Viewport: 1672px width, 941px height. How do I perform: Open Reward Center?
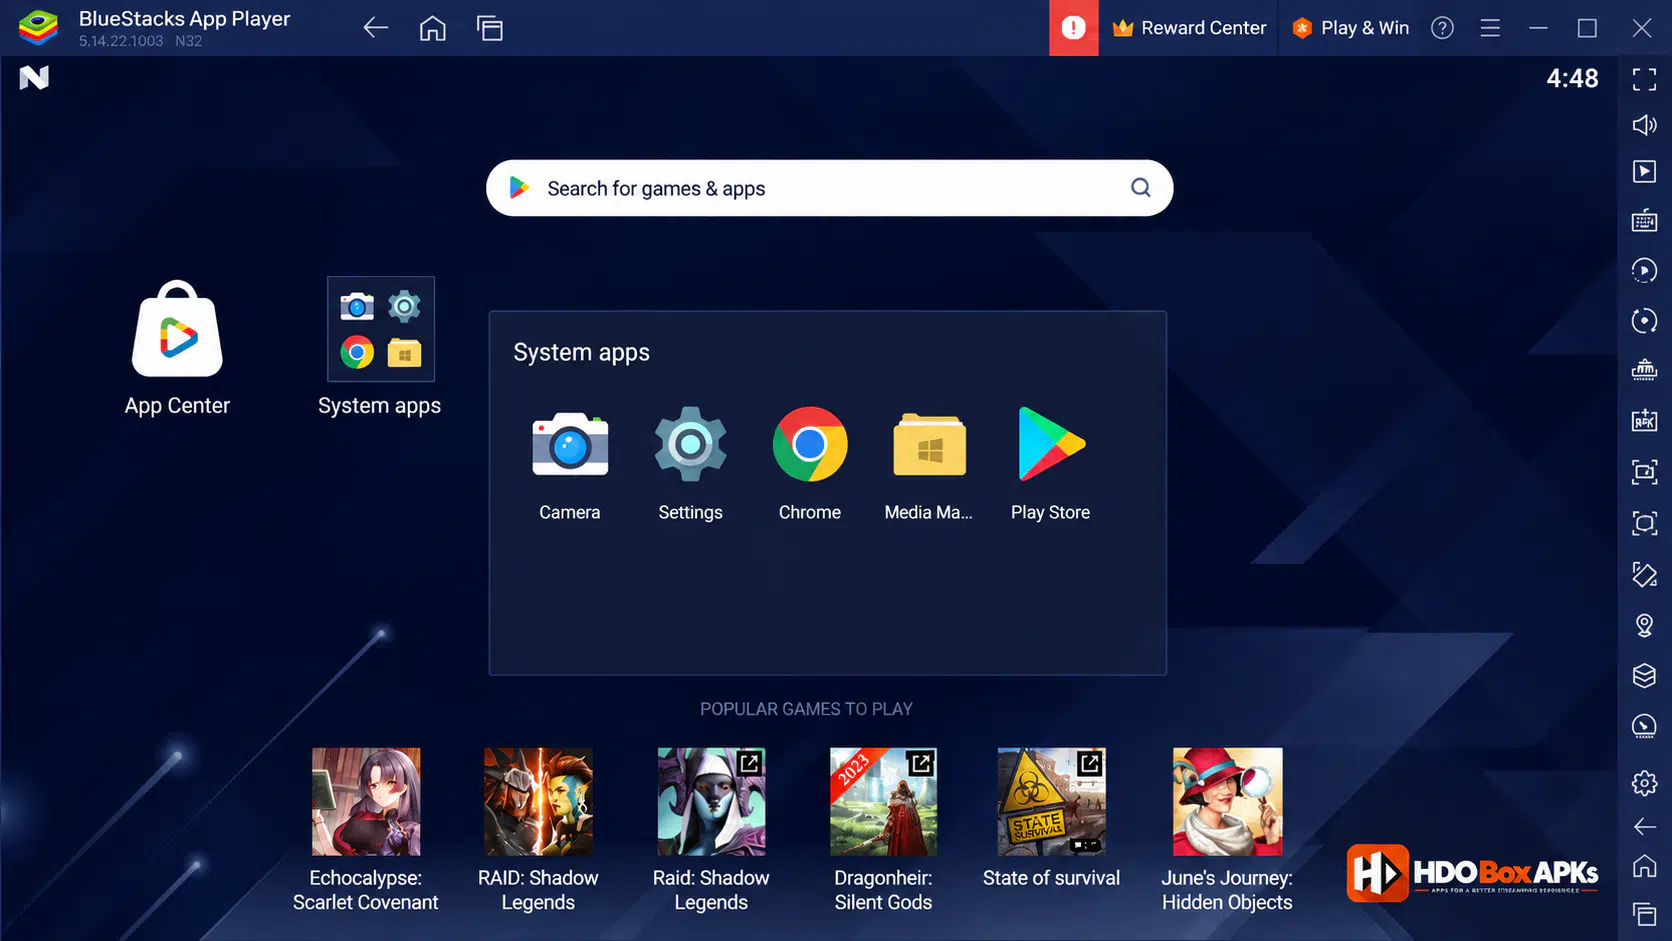click(x=1189, y=28)
